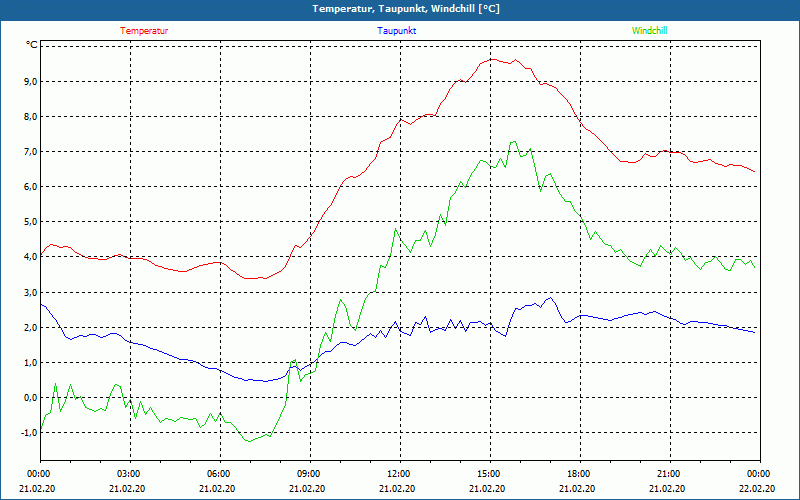The width and height of the screenshot is (800, 500).
Task: Click the -1,0 y-axis value
Action: [29, 433]
